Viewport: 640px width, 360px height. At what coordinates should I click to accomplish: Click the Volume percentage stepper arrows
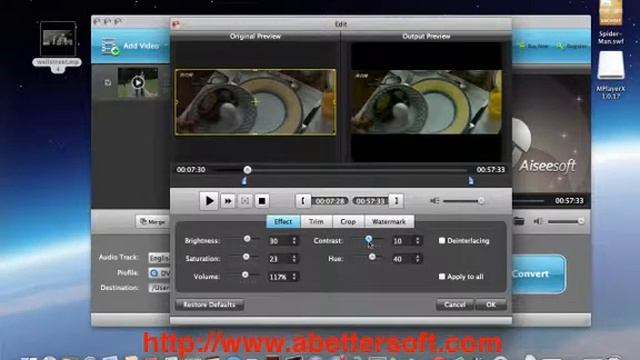(x=294, y=277)
